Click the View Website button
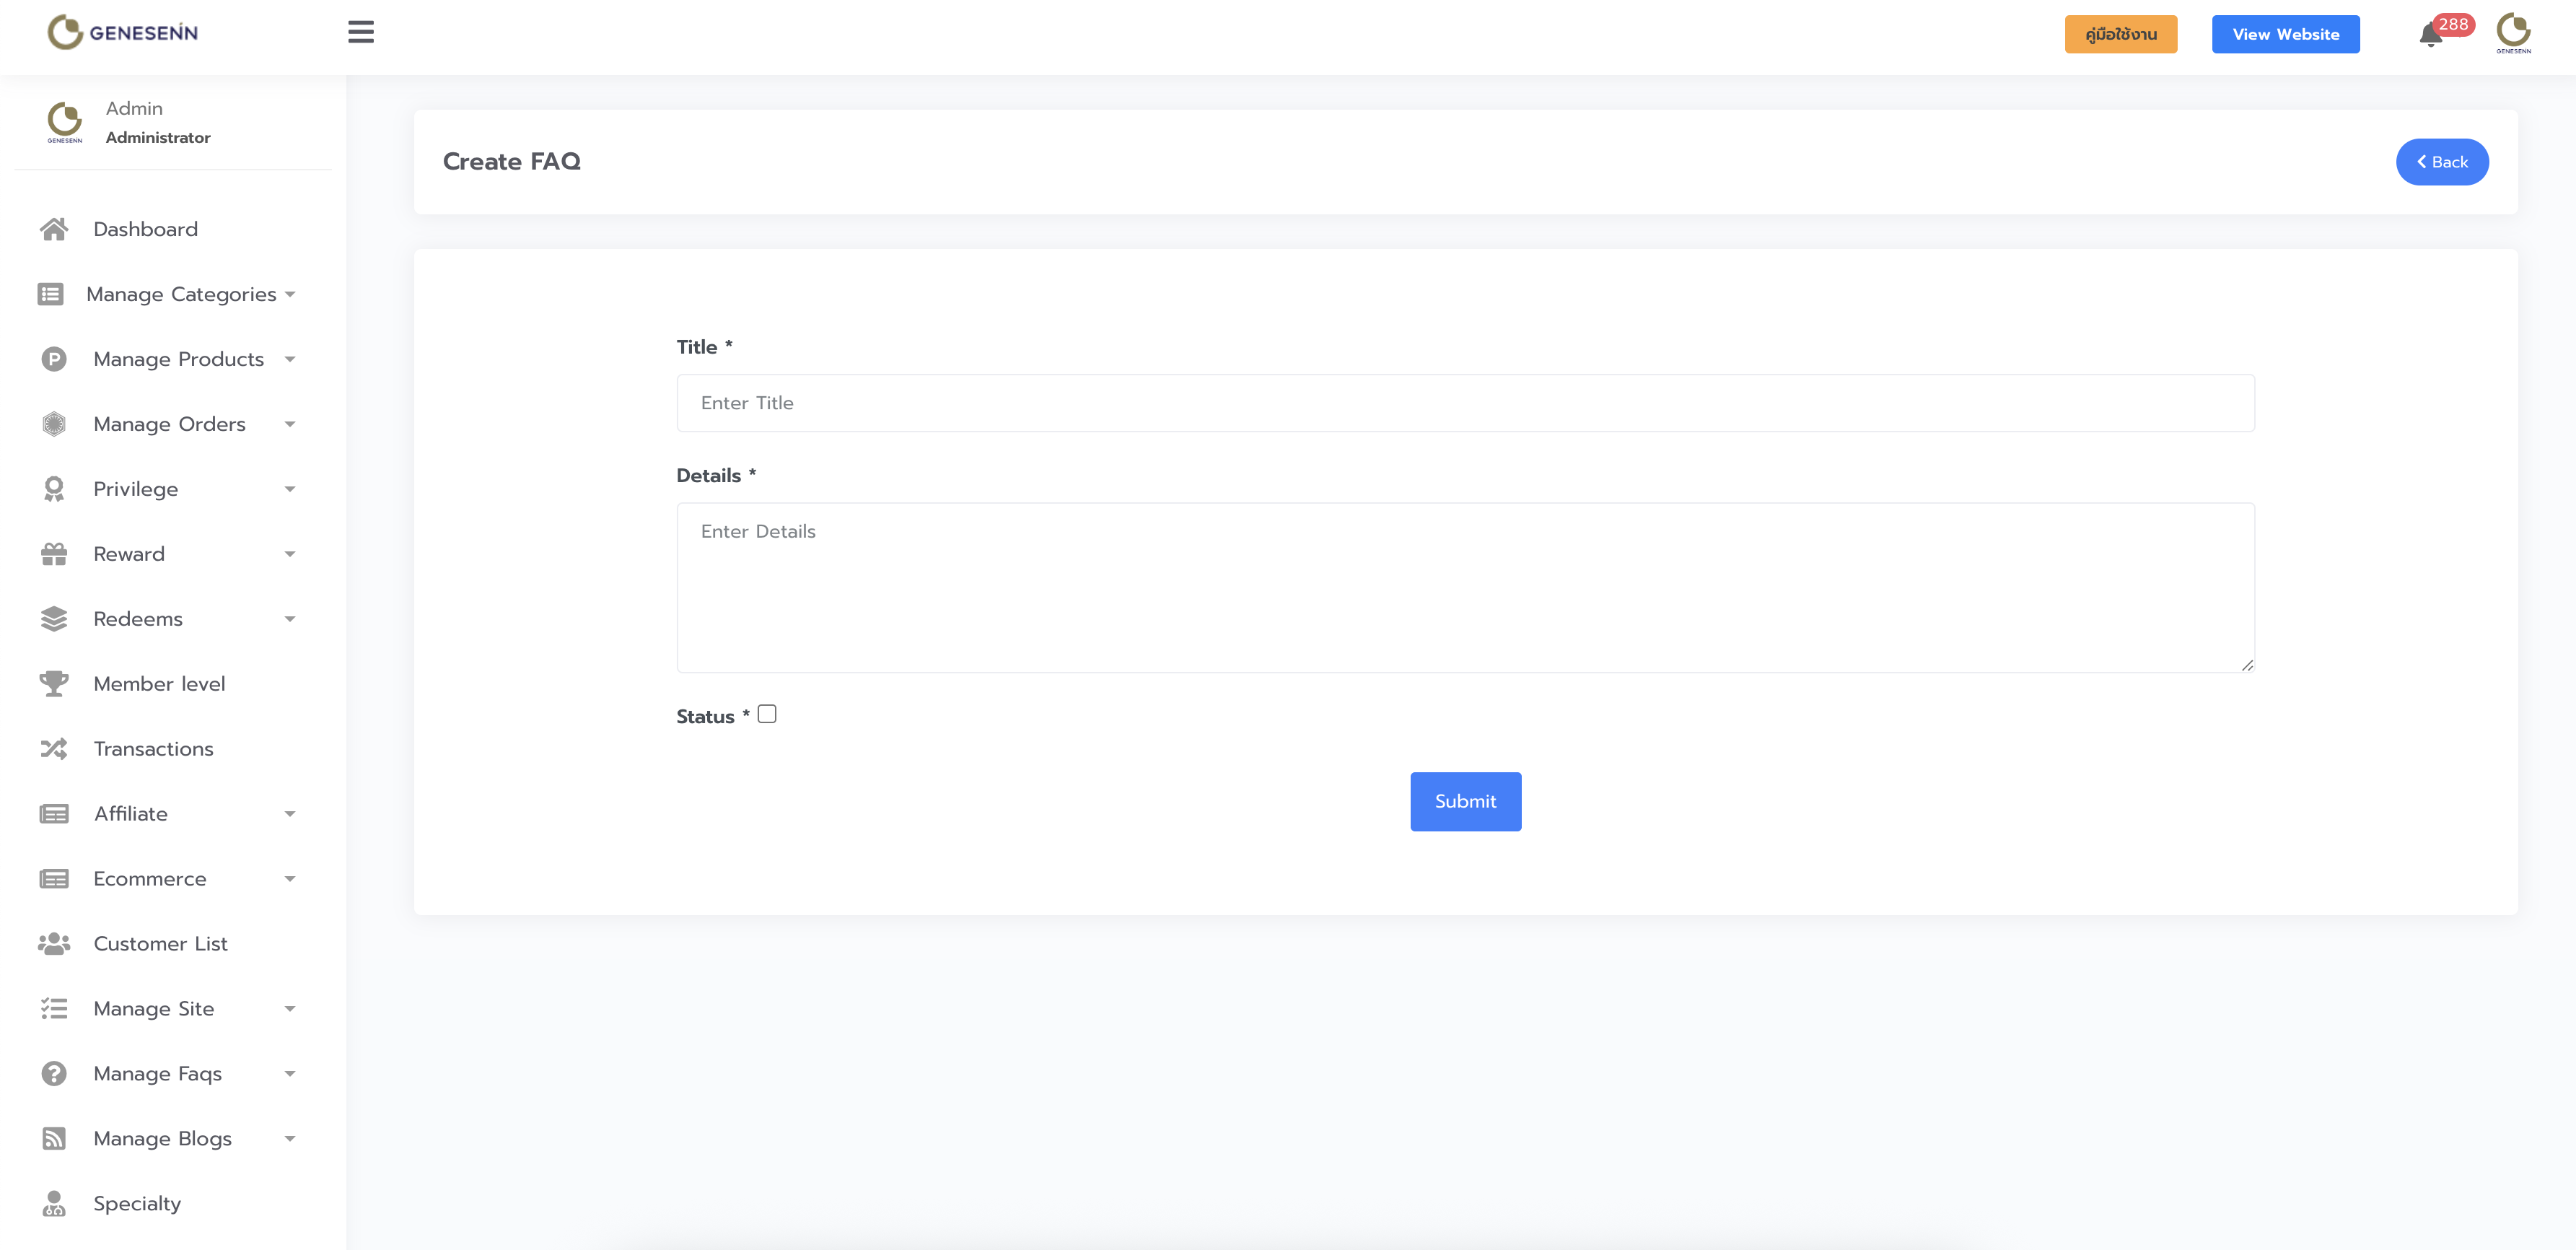 pyautogui.click(x=2285, y=34)
